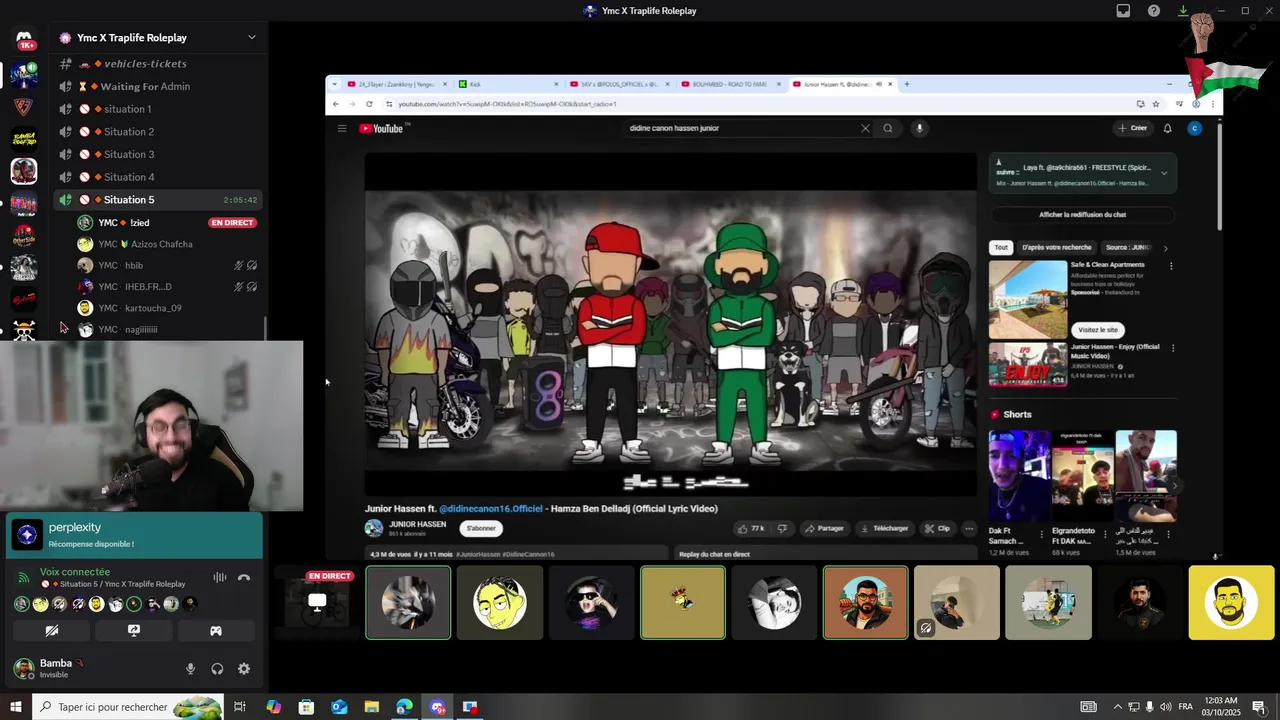The width and height of the screenshot is (1280, 720).
Task: Select the Source filter chip
Action: pyautogui.click(x=1128, y=247)
